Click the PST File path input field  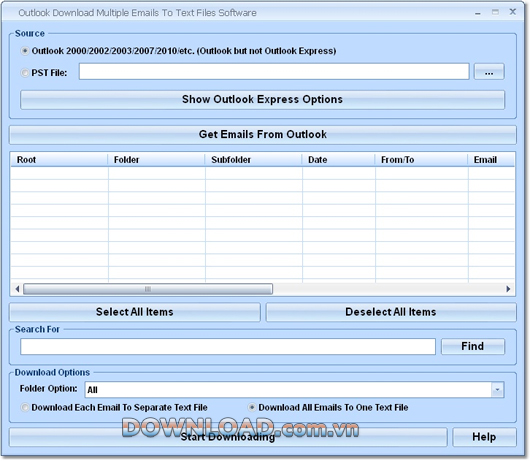pos(274,72)
